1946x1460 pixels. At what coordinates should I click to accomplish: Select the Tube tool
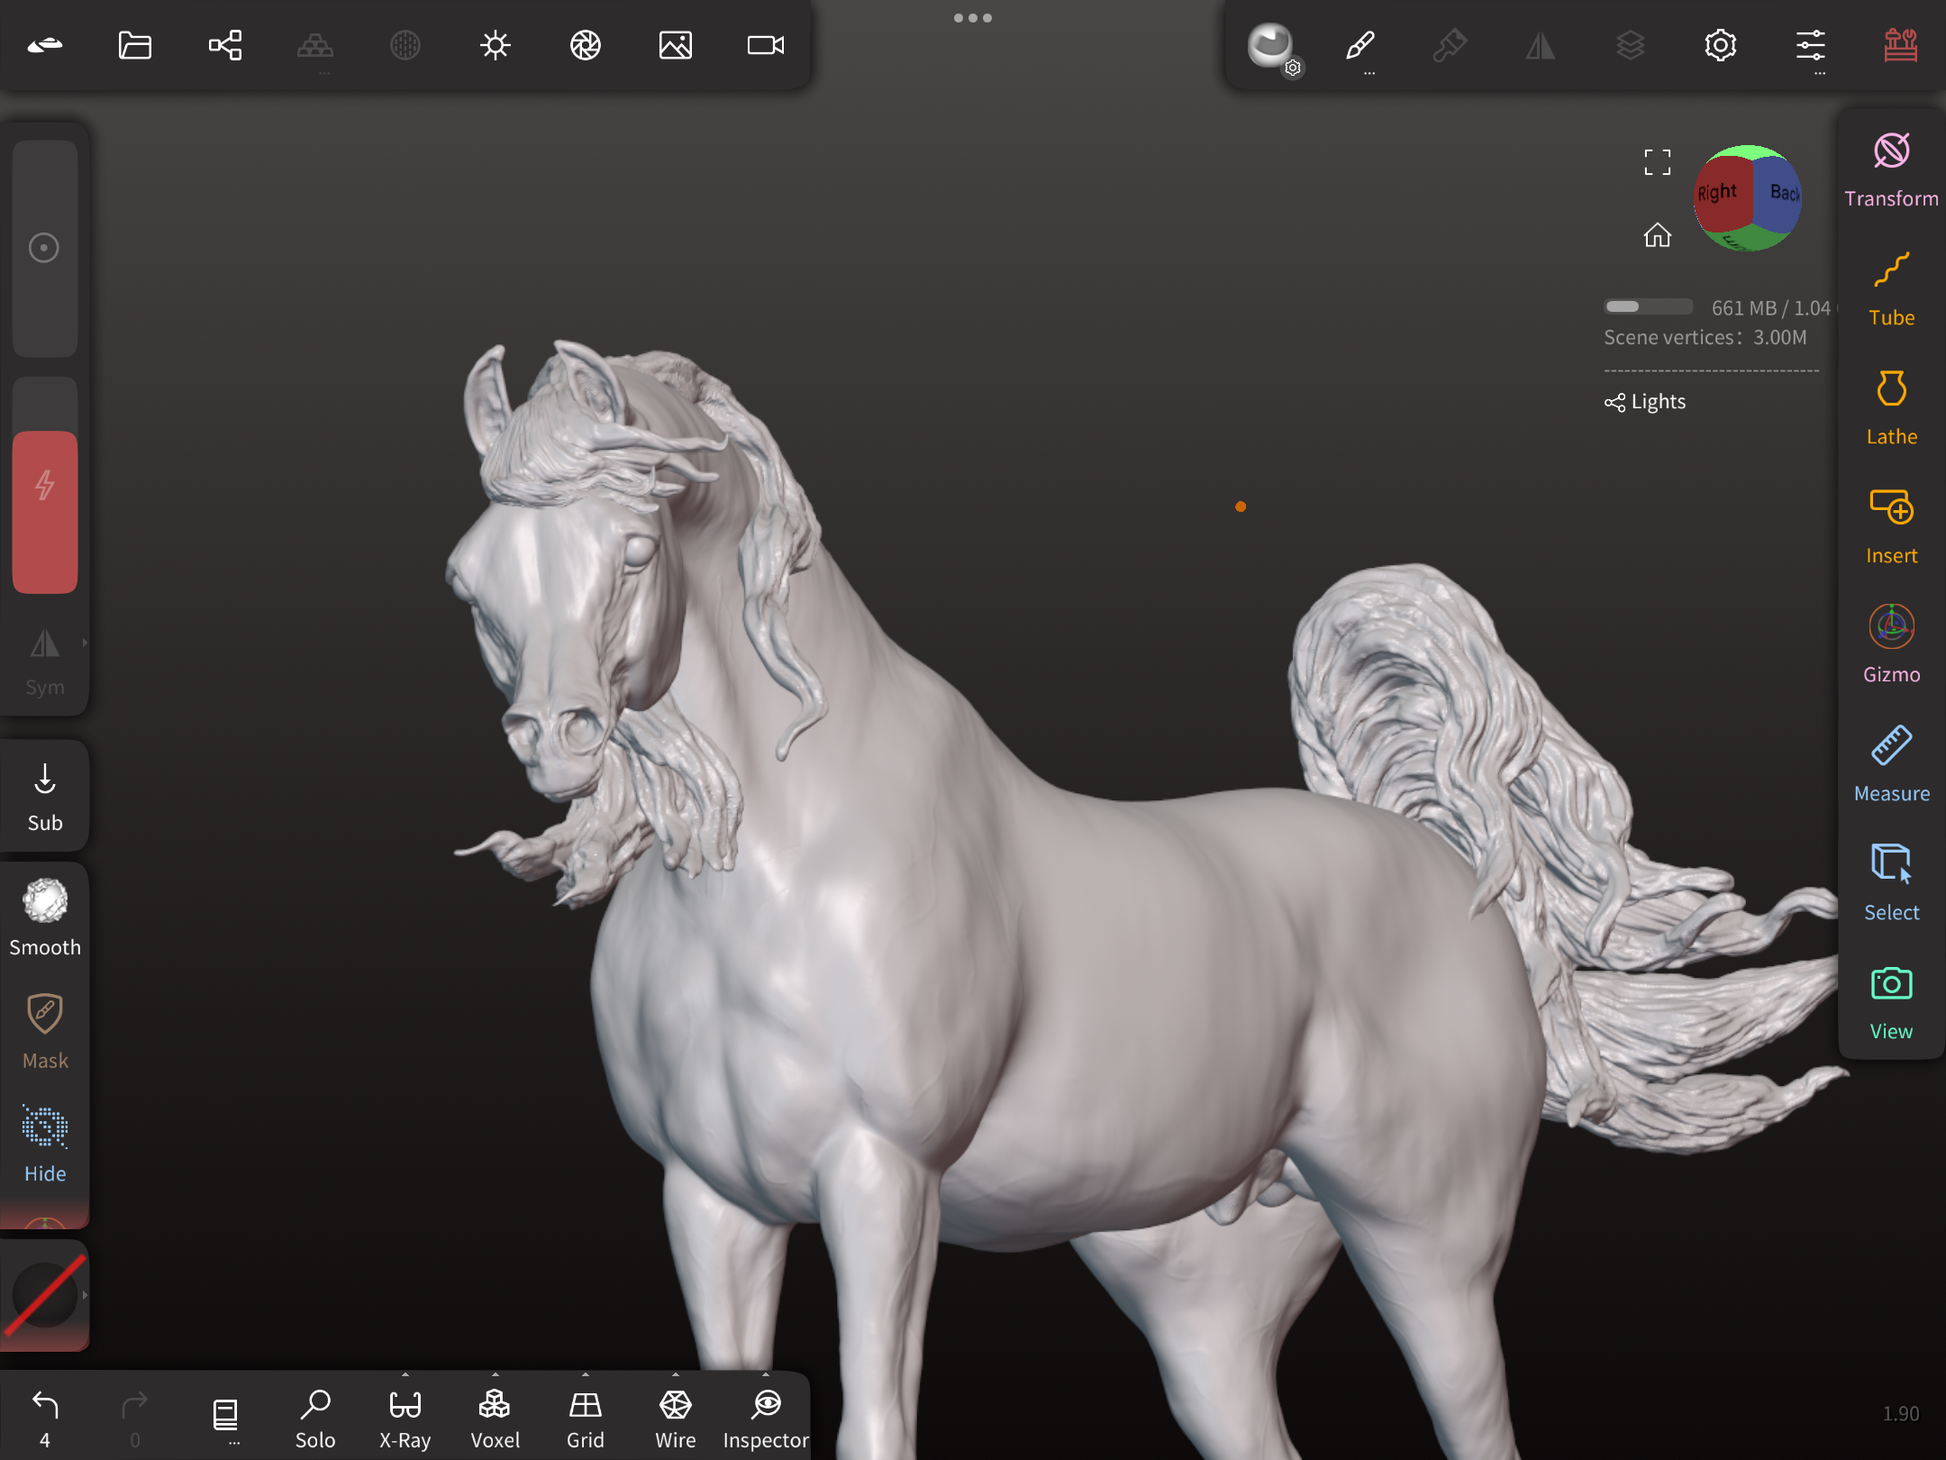tap(1890, 287)
